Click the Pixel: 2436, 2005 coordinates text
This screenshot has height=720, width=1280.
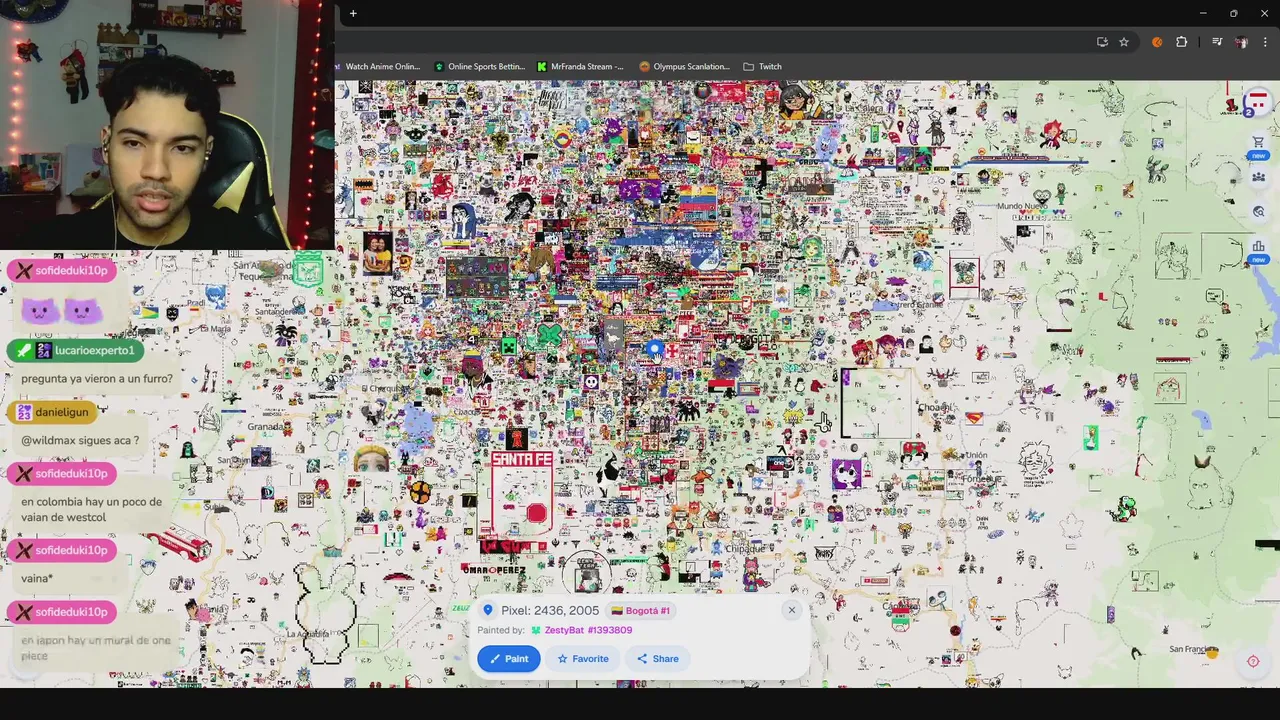(x=550, y=610)
